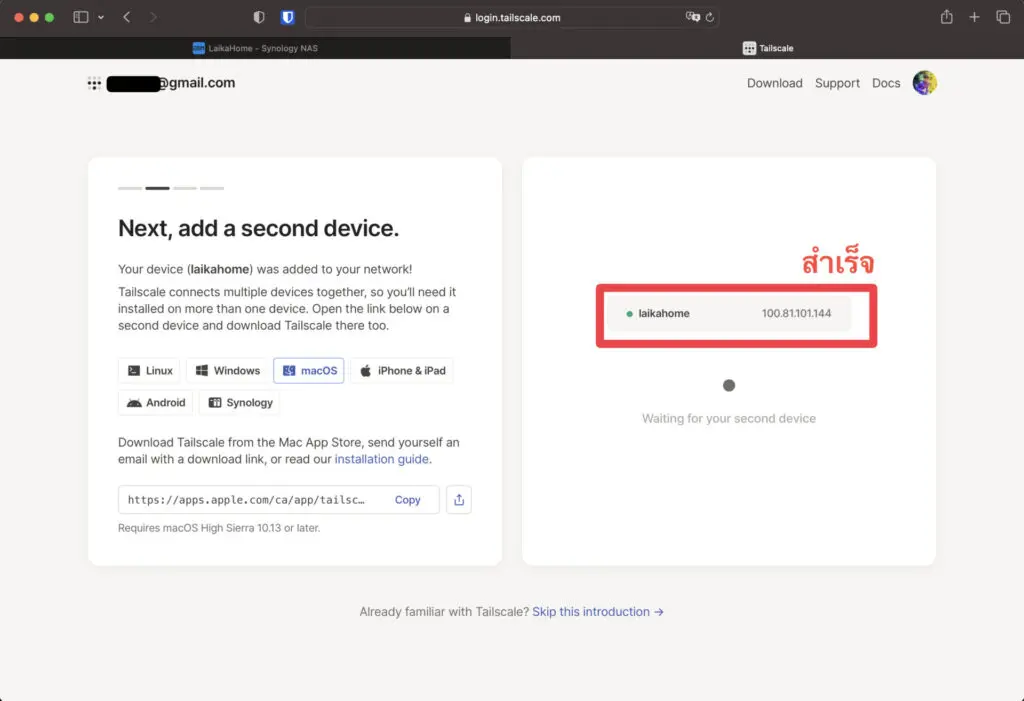
Task: Open the Download page
Action: coord(775,83)
